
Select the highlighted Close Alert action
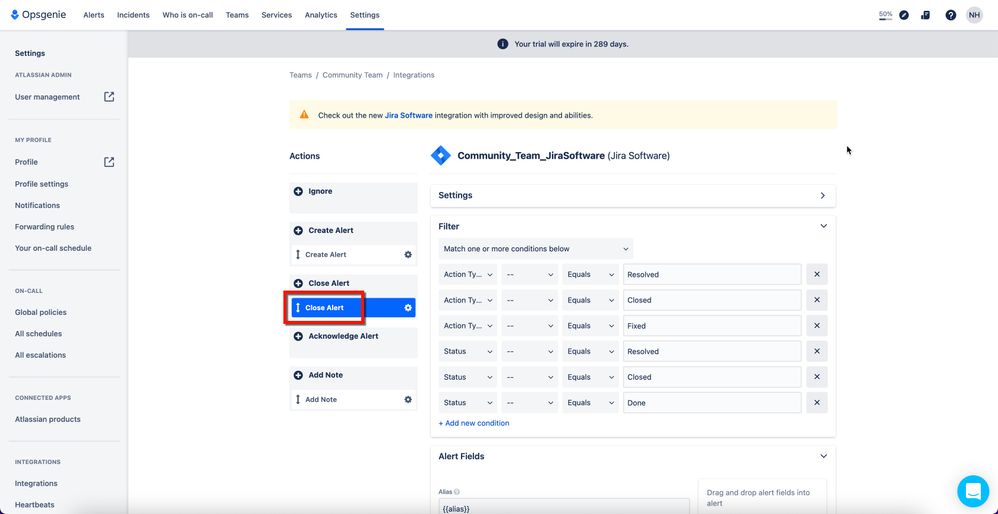click(353, 308)
